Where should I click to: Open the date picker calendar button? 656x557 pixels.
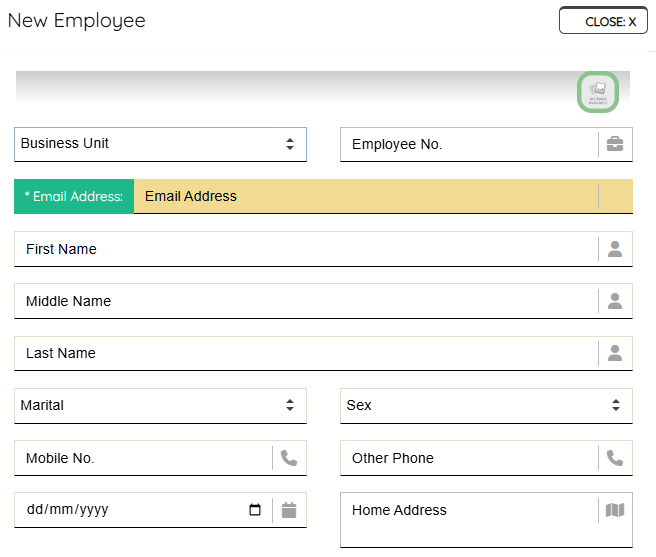(255, 509)
